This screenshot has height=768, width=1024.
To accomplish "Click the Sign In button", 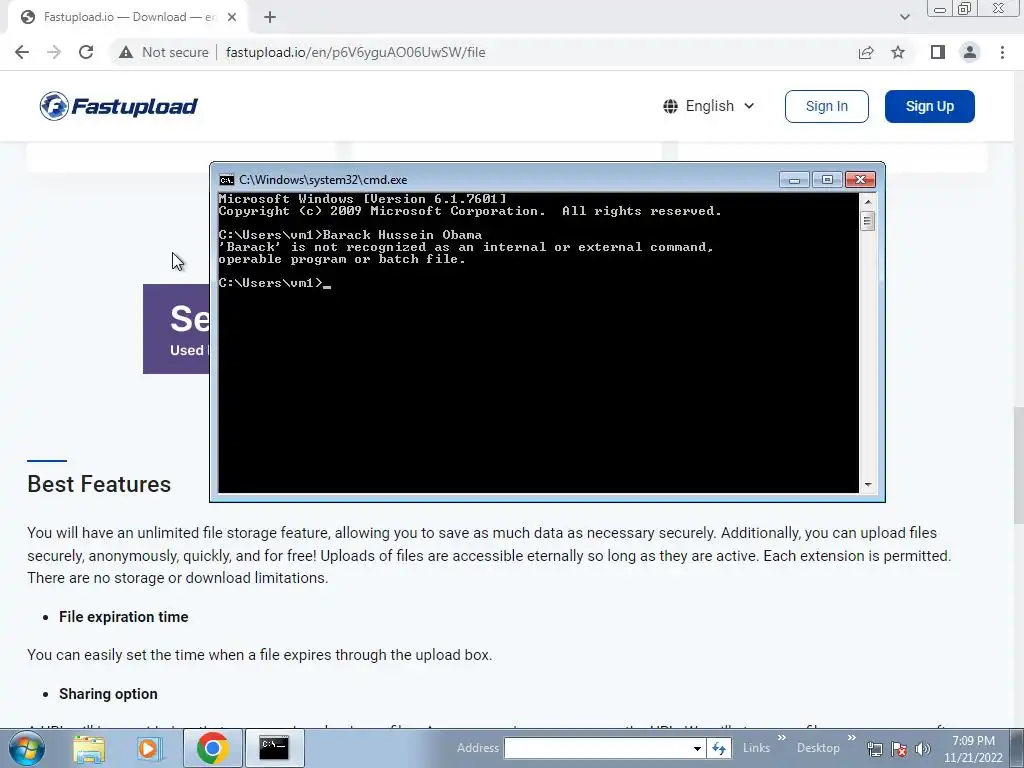I will 826,106.
